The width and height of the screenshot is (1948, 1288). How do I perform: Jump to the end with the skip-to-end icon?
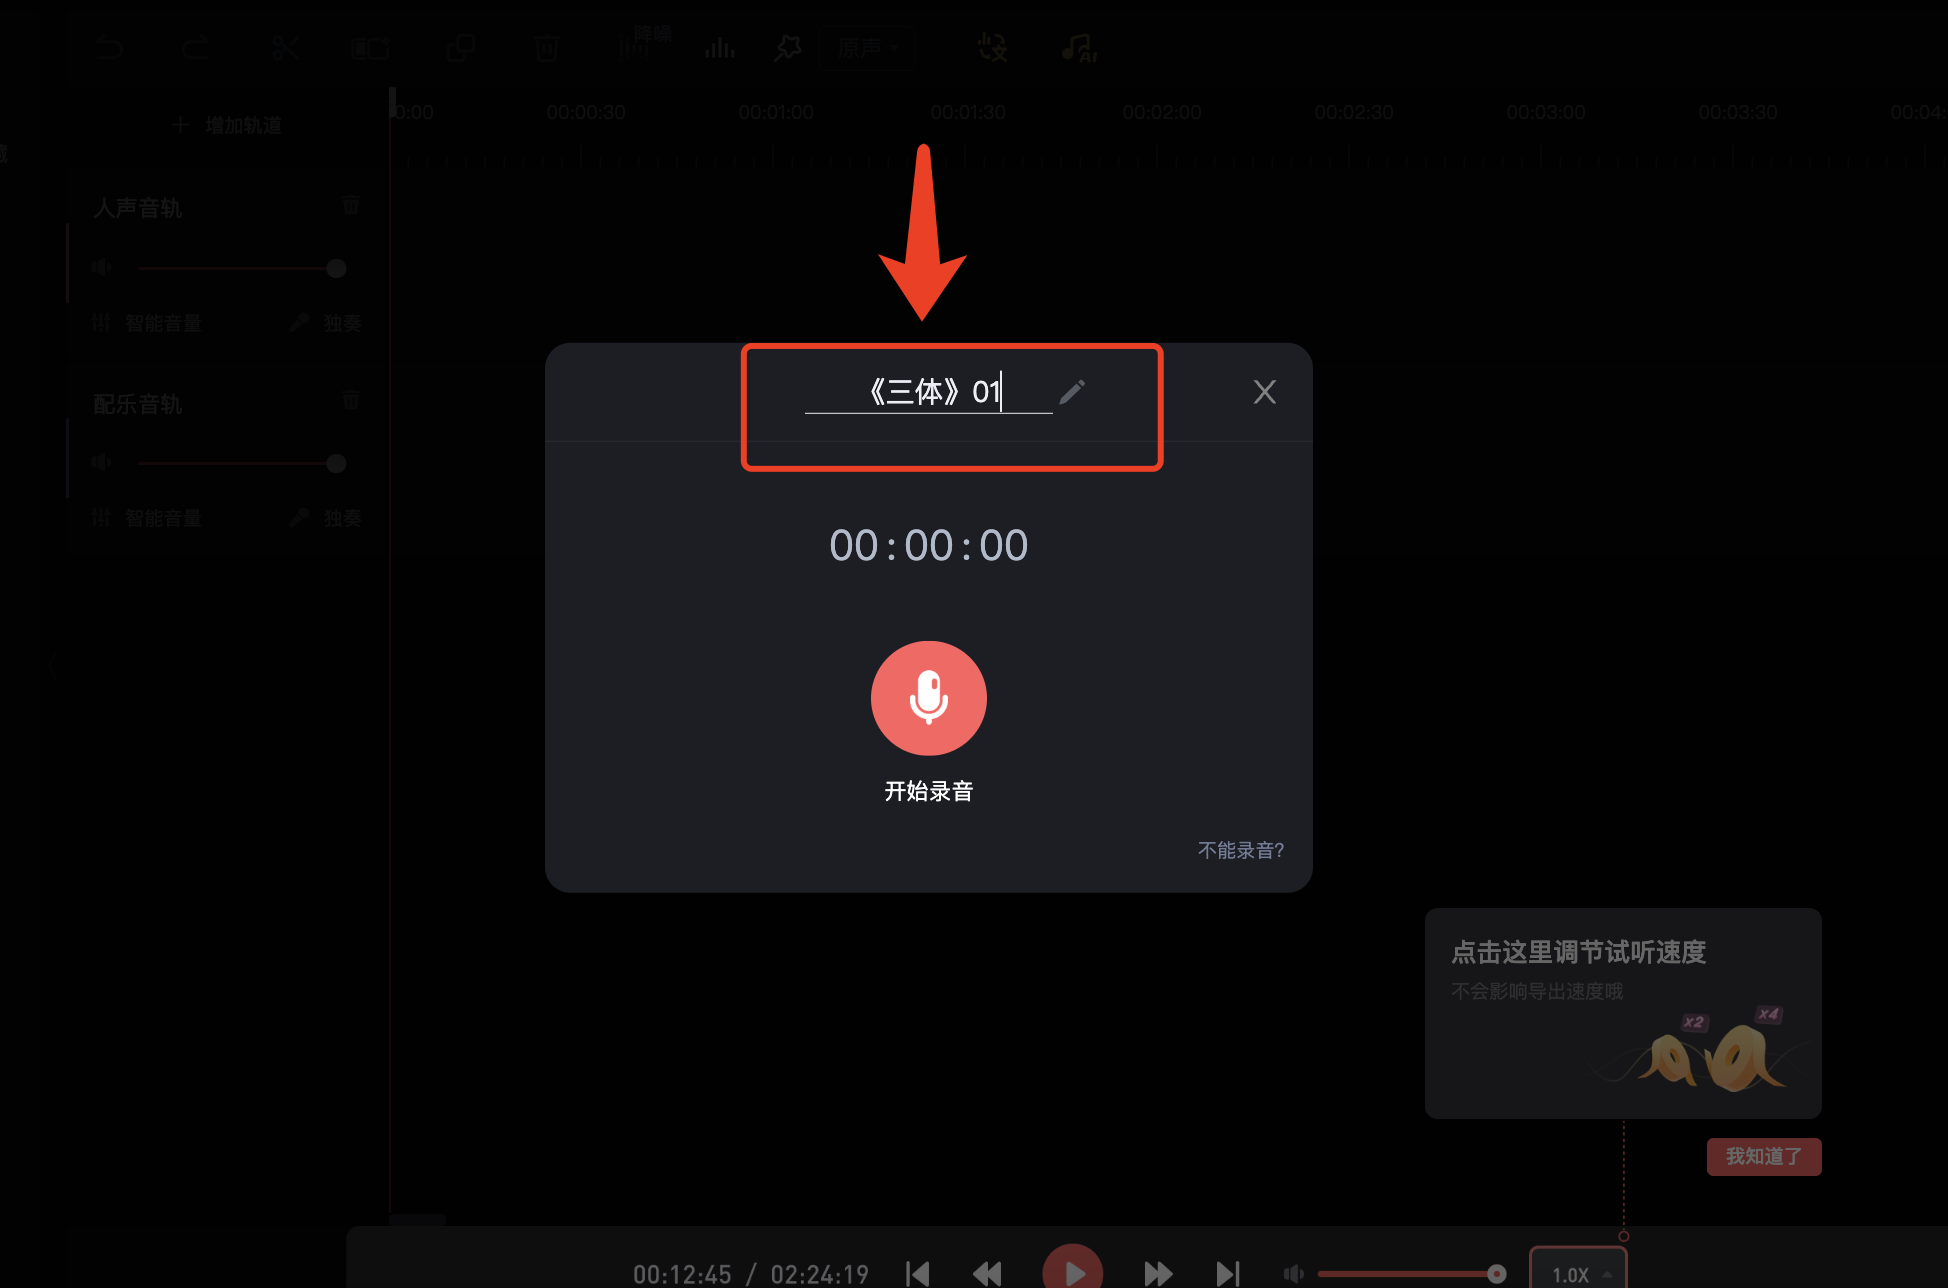pyautogui.click(x=1228, y=1273)
